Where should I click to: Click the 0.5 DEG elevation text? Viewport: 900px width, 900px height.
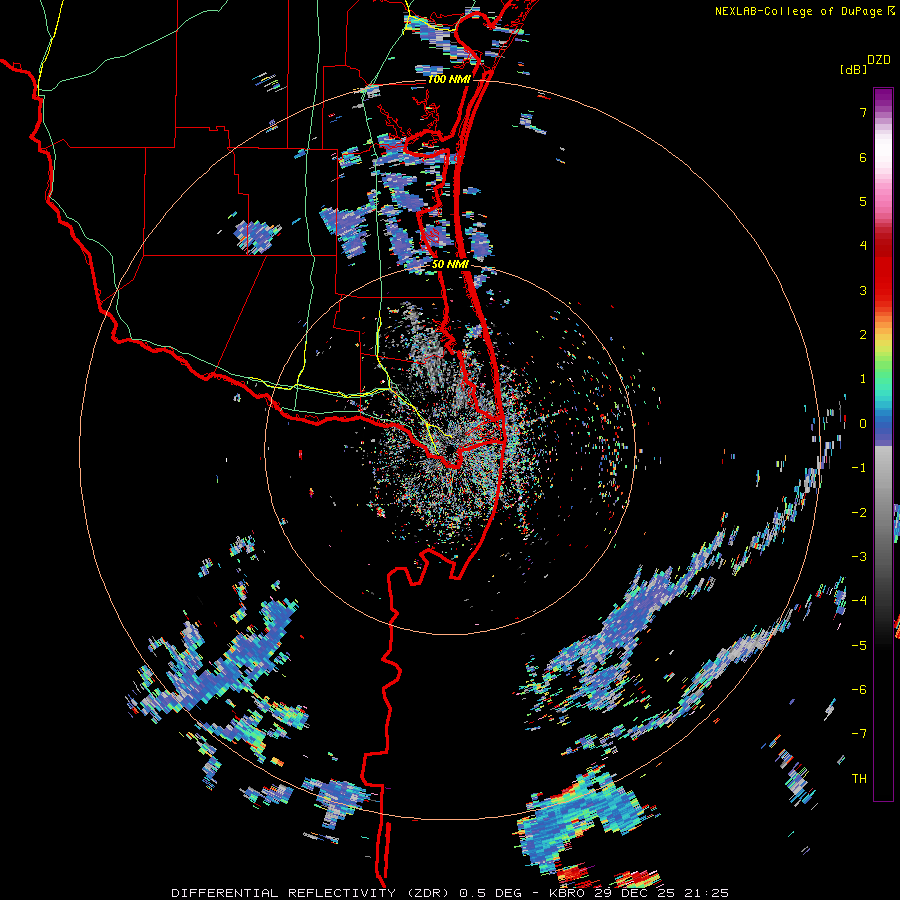pyautogui.click(x=491, y=893)
